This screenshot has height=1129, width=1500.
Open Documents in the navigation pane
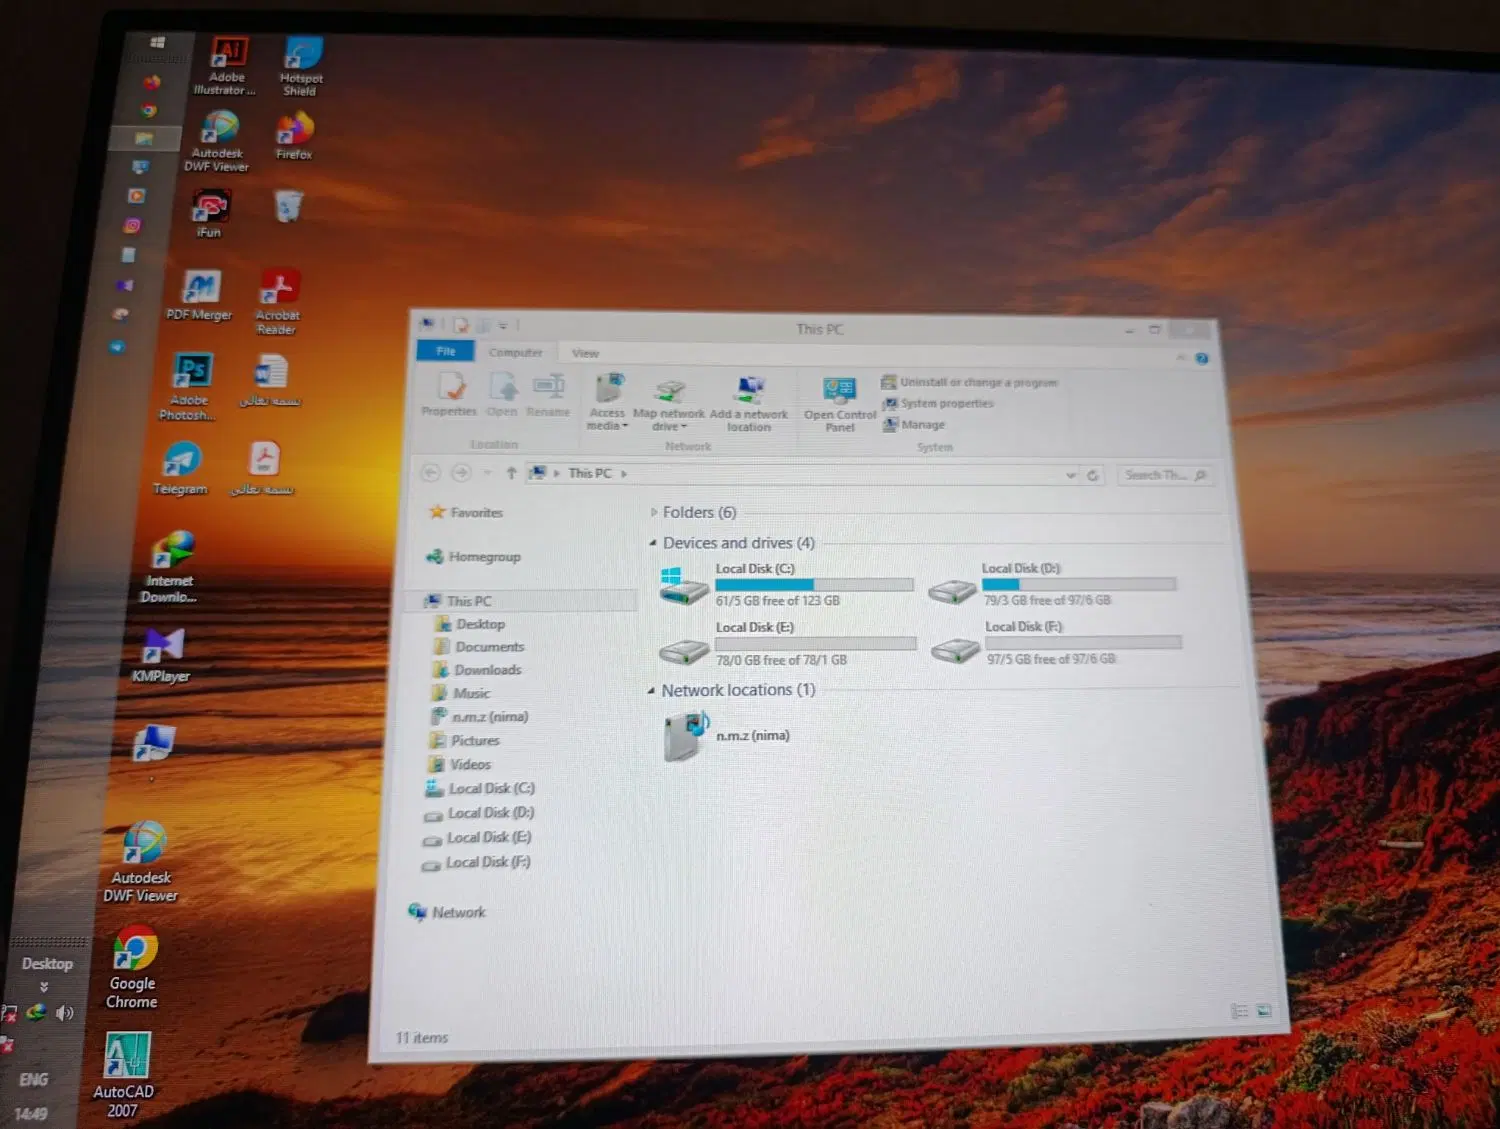478,647
